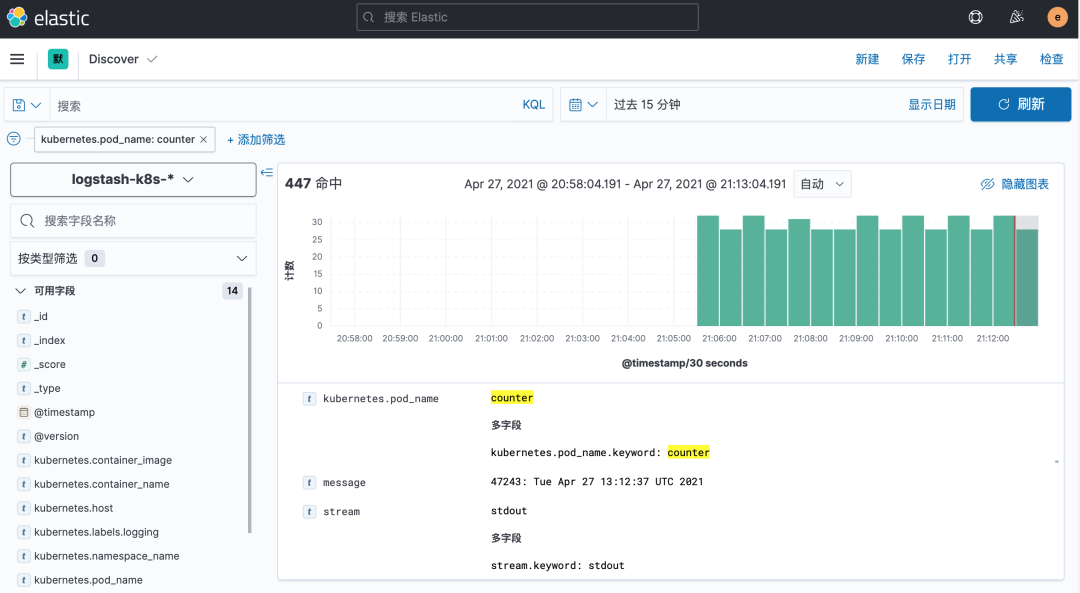Click the New (新建) menu item

tap(867, 59)
